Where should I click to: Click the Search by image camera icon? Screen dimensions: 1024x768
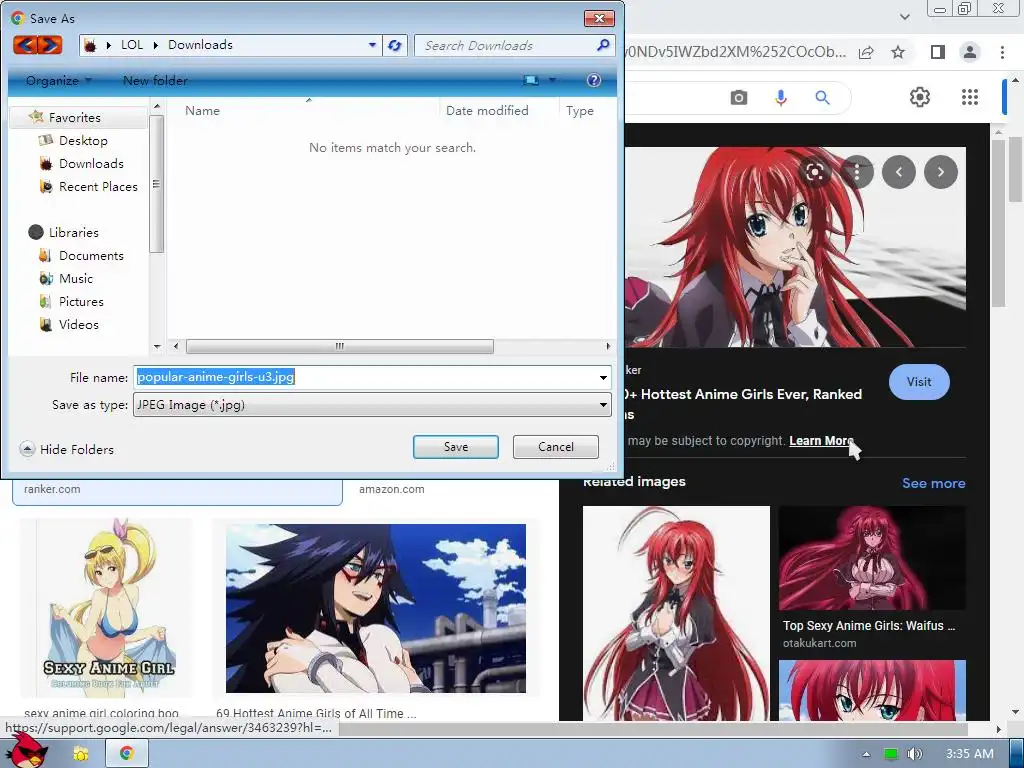coord(739,98)
